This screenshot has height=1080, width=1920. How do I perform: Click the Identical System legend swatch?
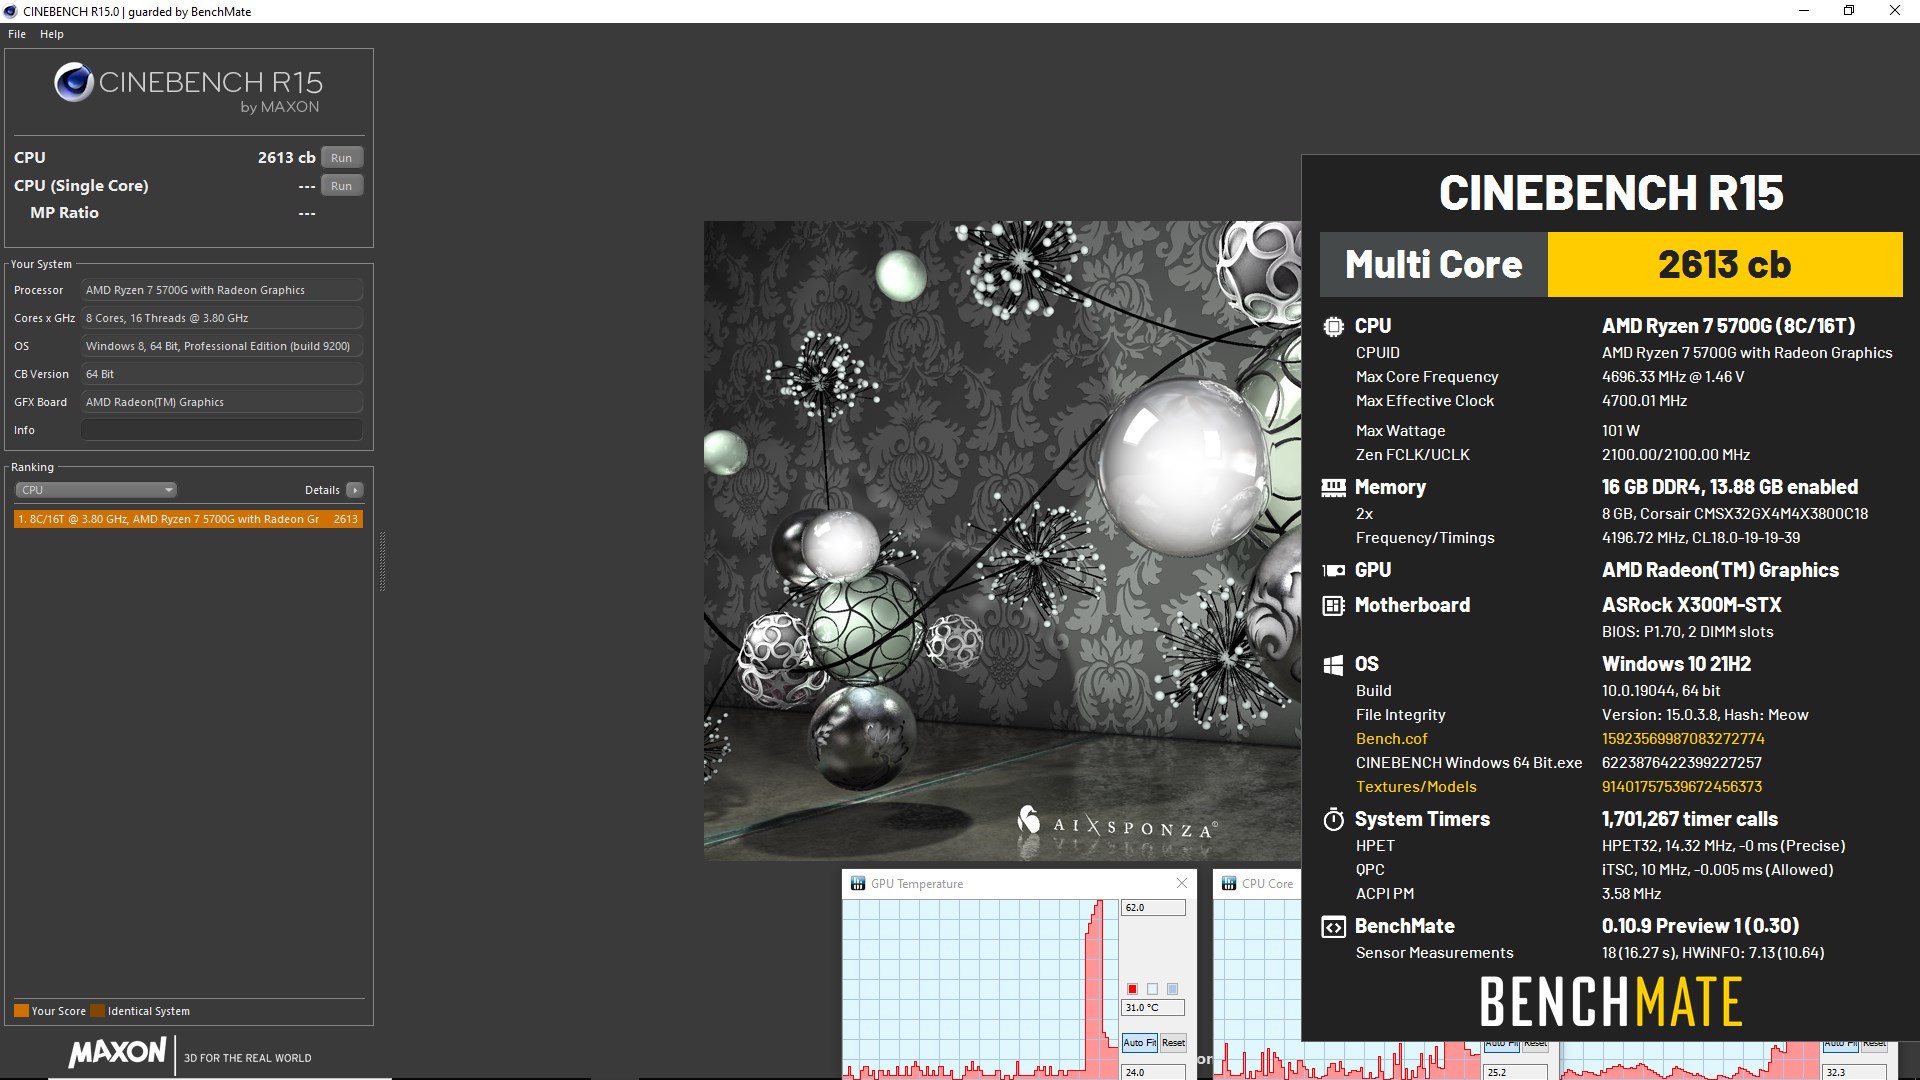point(97,1011)
